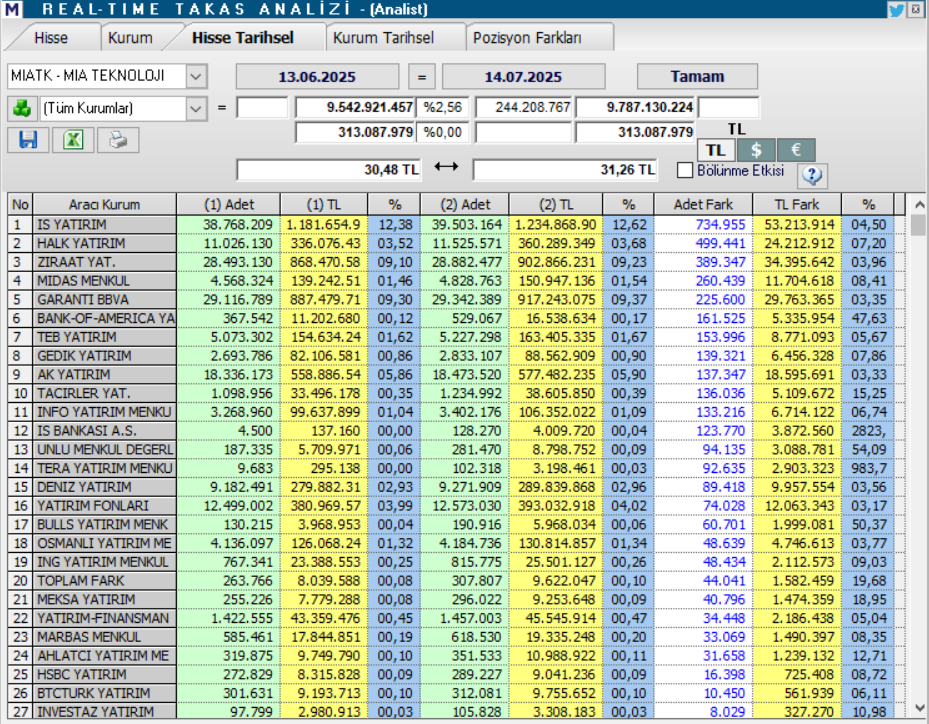
Task: Click the equals button between the dates
Action: pyautogui.click(x=422, y=76)
